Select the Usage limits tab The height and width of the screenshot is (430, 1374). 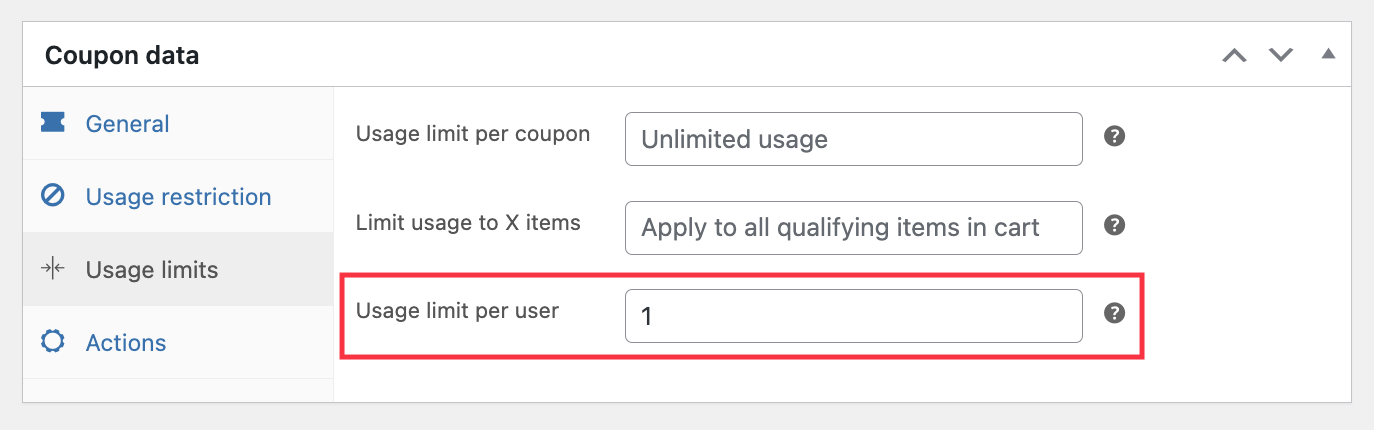tap(152, 269)
